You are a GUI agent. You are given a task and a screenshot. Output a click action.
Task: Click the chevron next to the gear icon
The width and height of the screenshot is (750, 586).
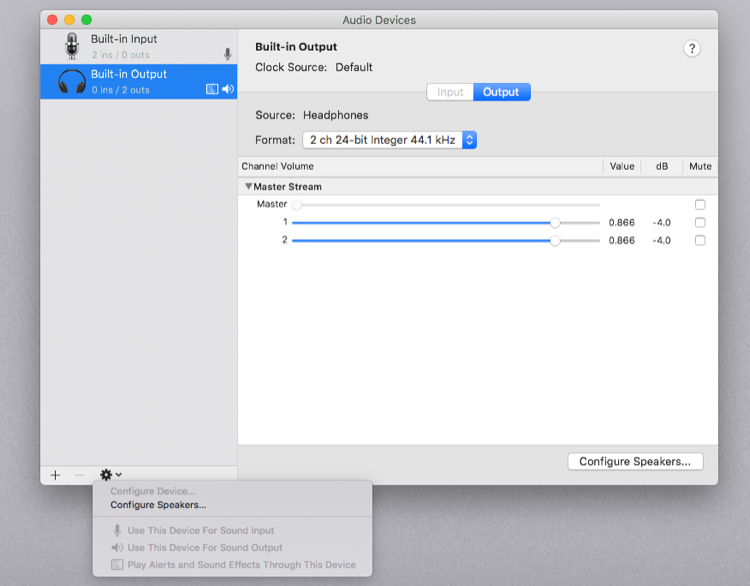click(119, 475)
